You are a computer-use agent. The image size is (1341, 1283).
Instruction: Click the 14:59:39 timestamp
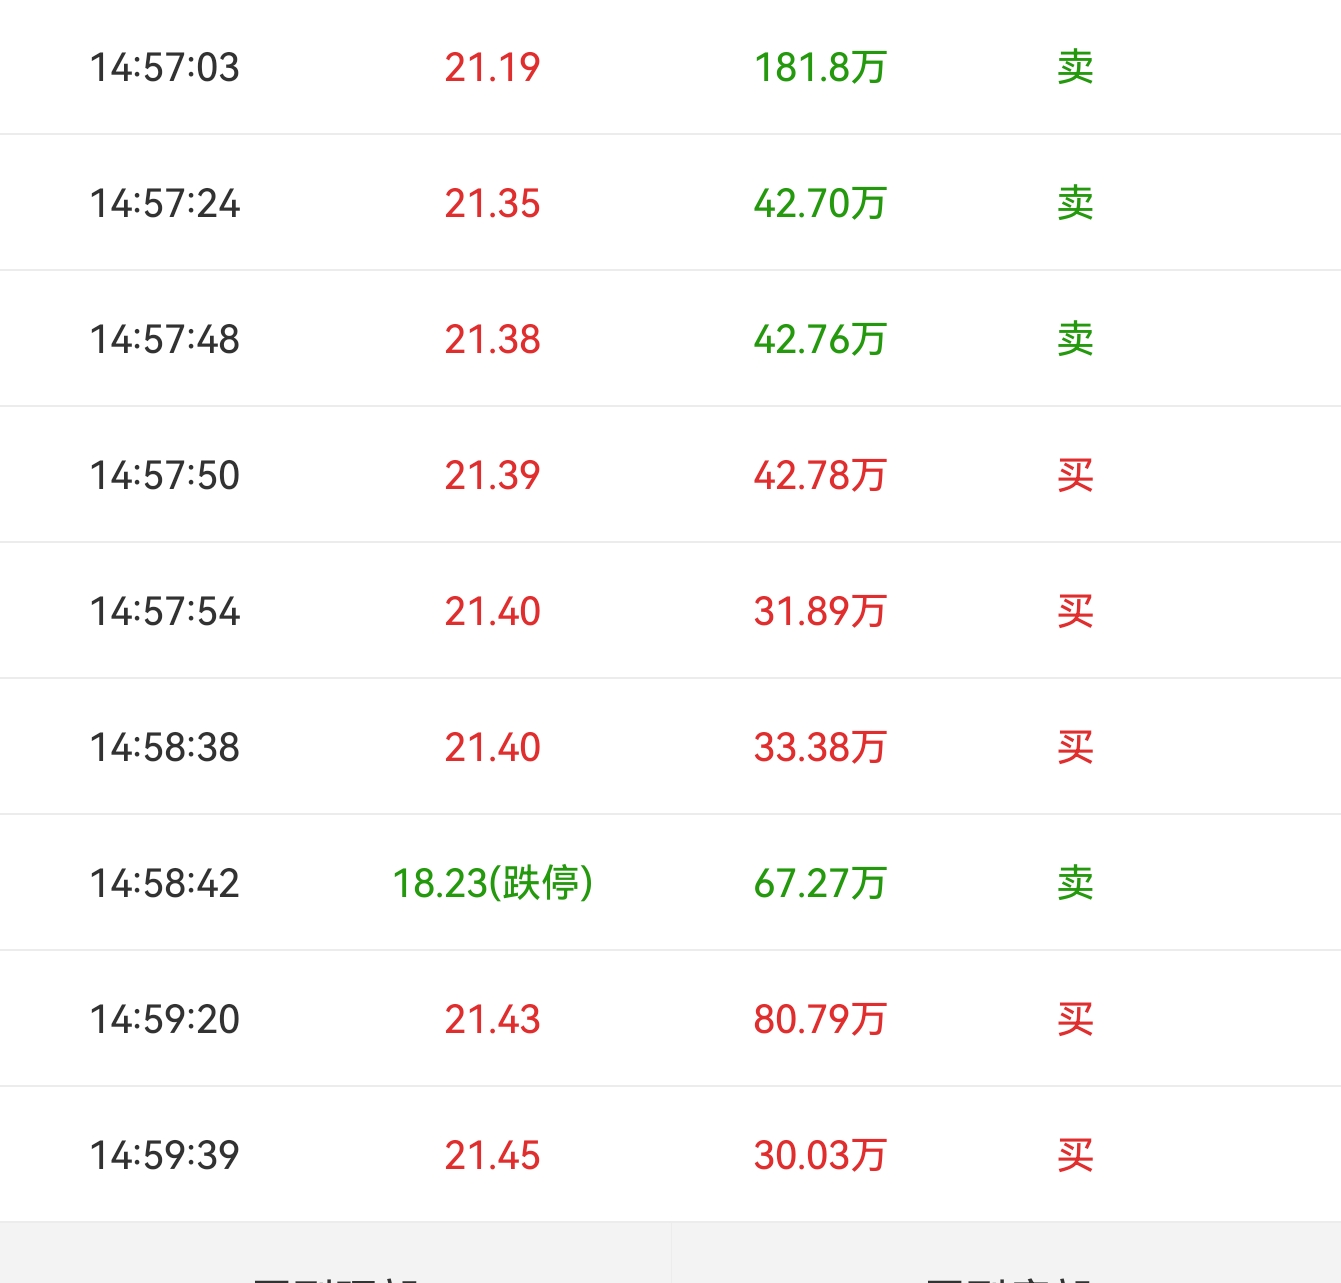[165, 1155]
